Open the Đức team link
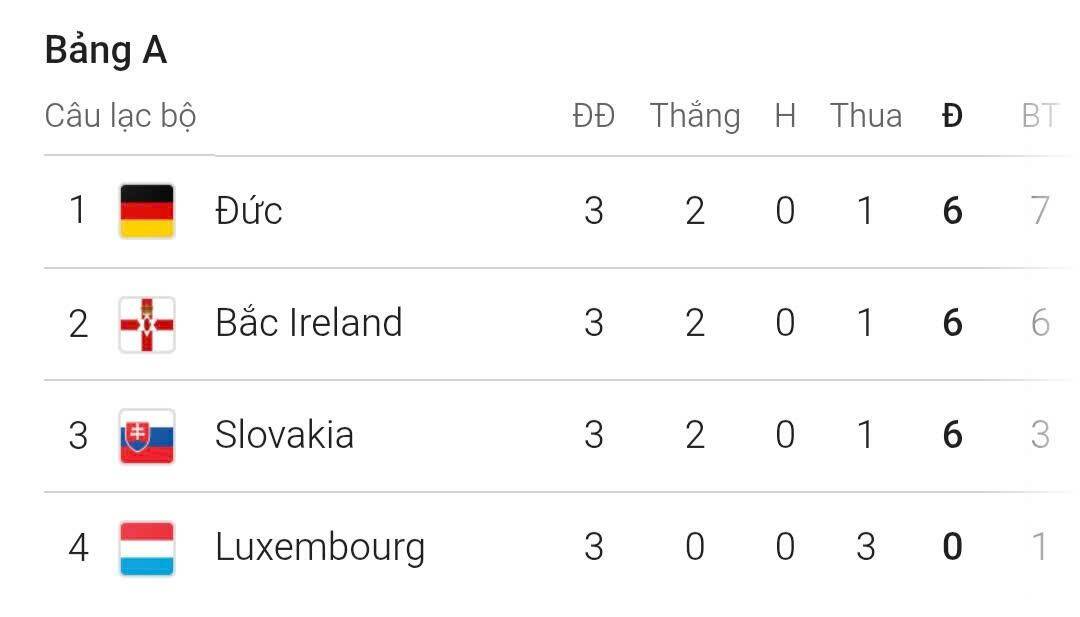Image resolution: width=1080 pixels, height=617 pixels. pyautogui.click(x=249, y=211)
